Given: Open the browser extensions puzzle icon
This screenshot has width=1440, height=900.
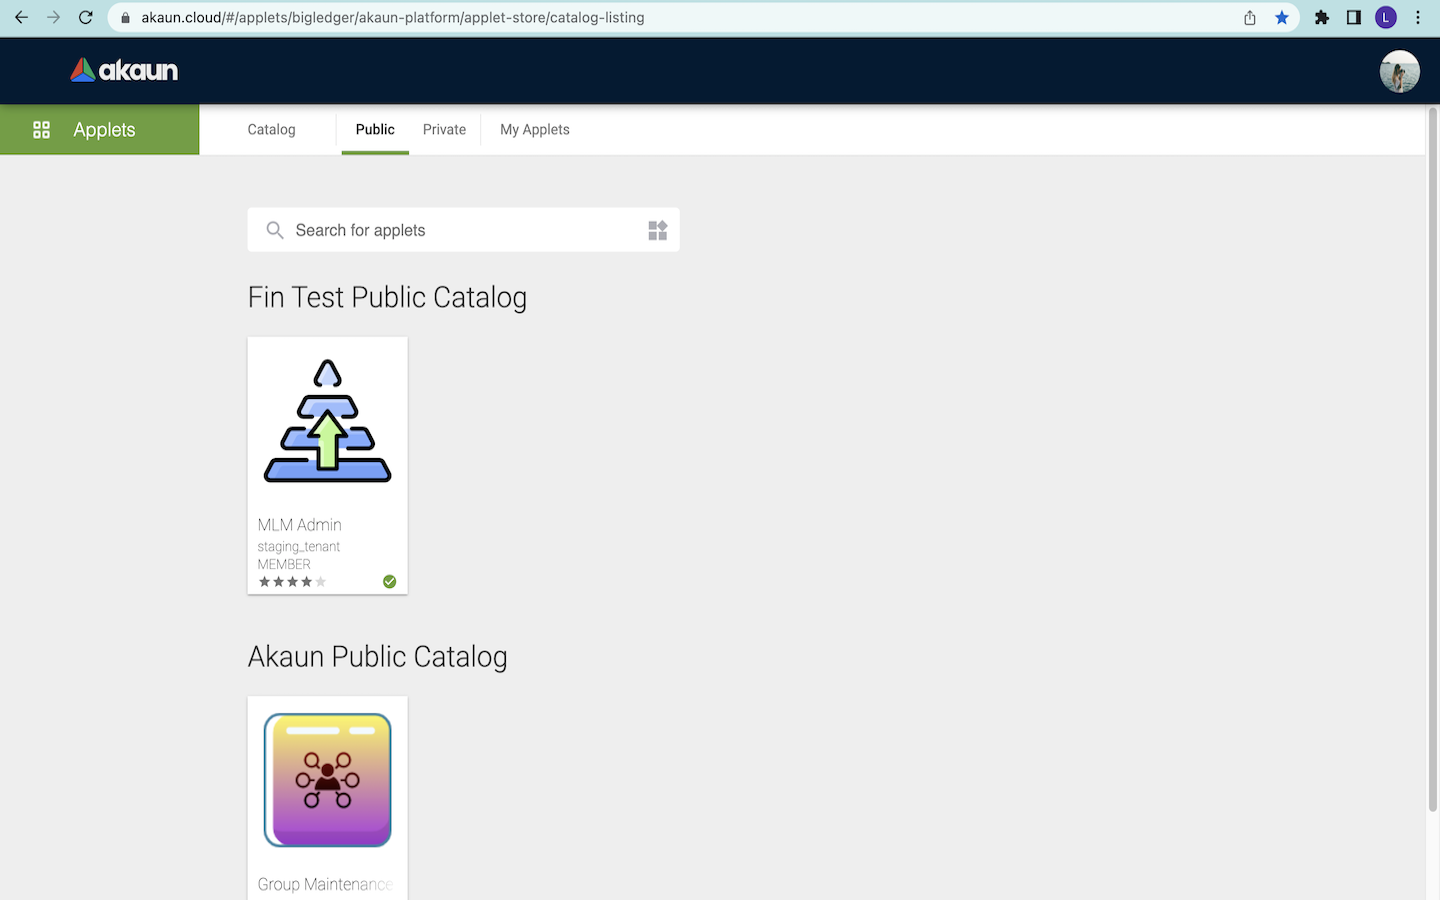Looking at the screenshot, I should (1322, 17).
